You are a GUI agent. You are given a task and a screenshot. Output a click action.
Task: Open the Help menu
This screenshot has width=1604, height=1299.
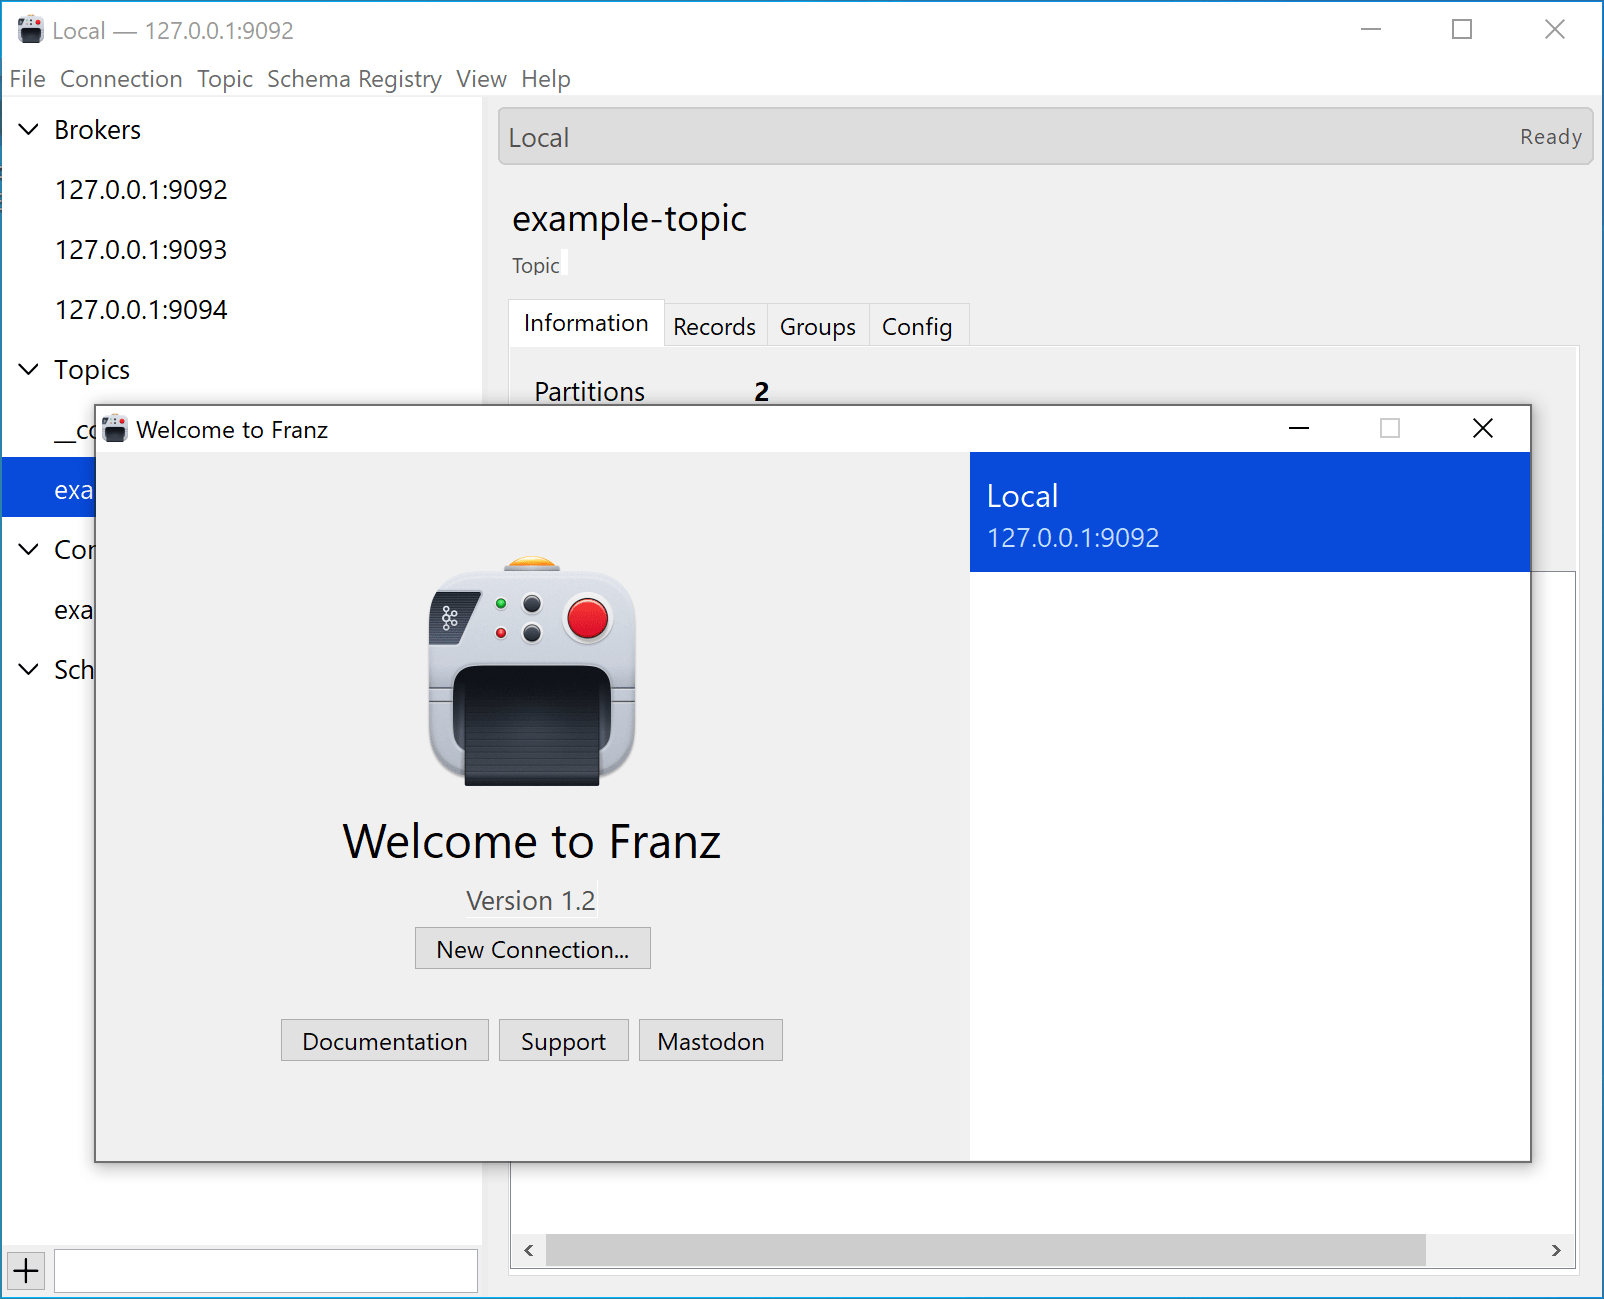tap(546, 79)
